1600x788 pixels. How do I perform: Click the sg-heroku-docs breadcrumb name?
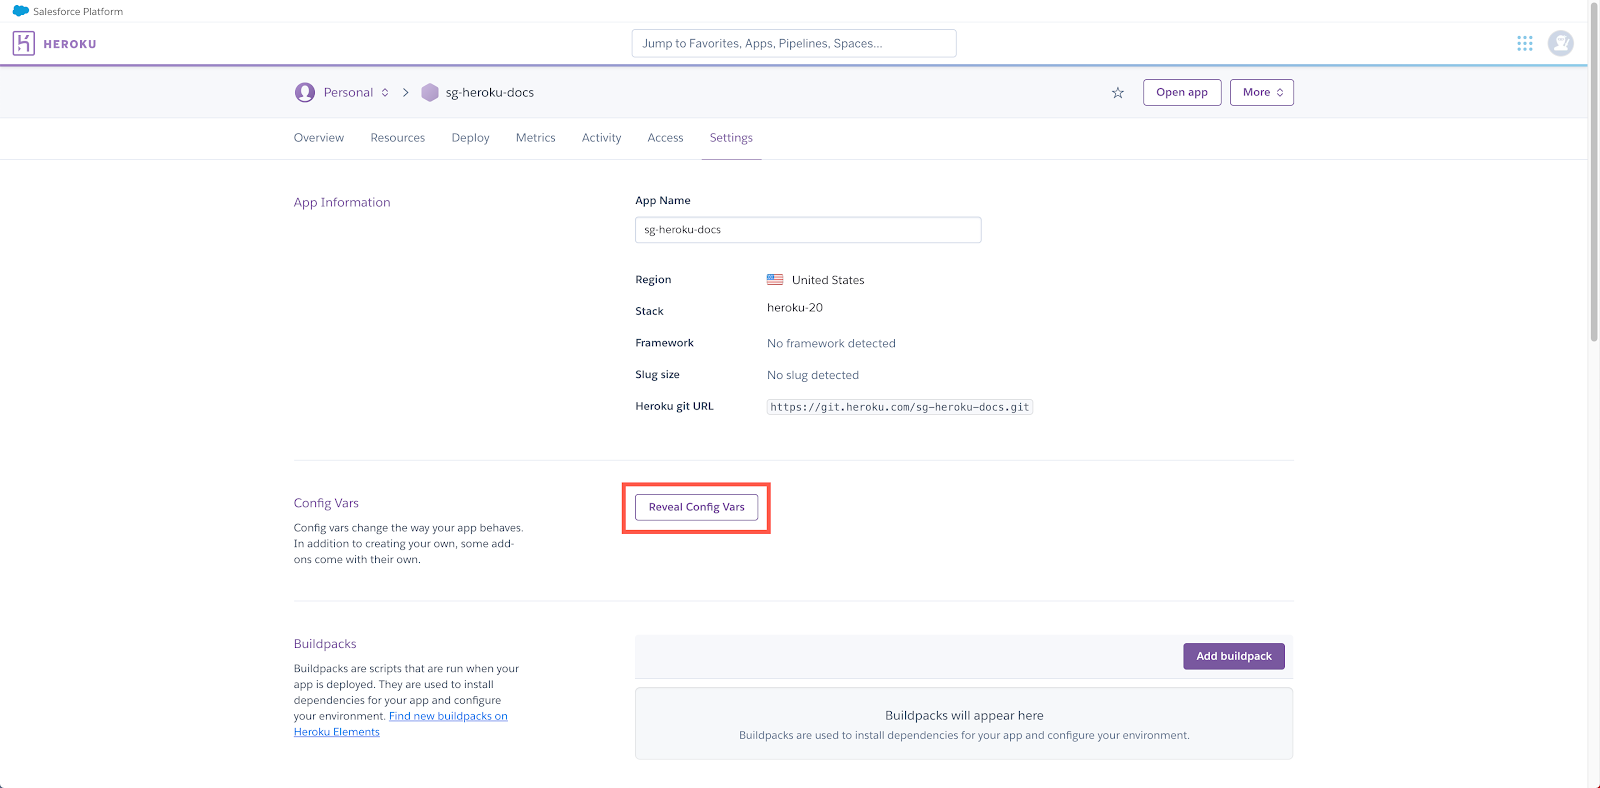[x=490, y=92]
